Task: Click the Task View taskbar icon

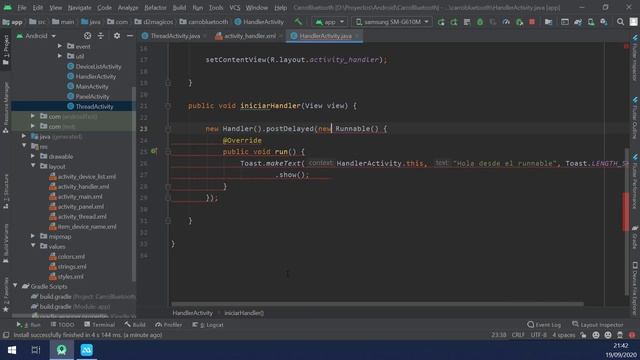Action: [36, 350]
